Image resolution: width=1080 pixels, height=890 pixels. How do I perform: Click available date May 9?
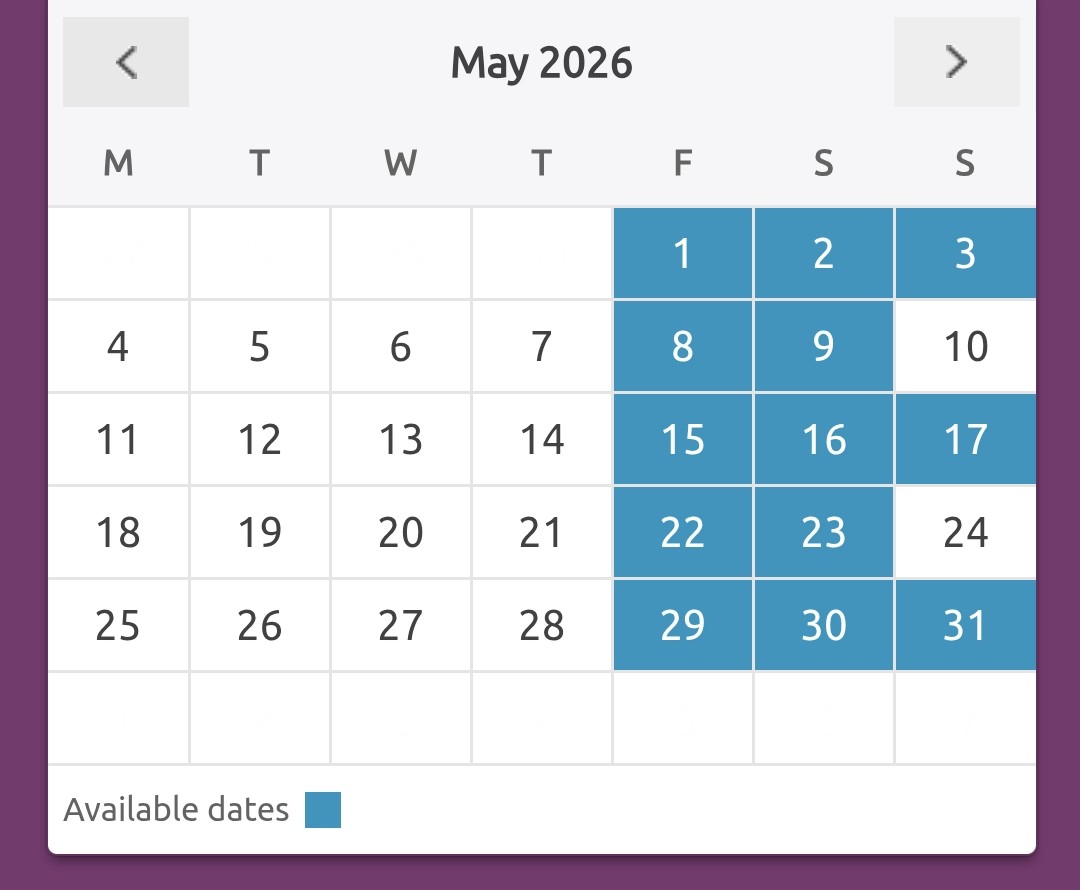(x=823, y=347)
